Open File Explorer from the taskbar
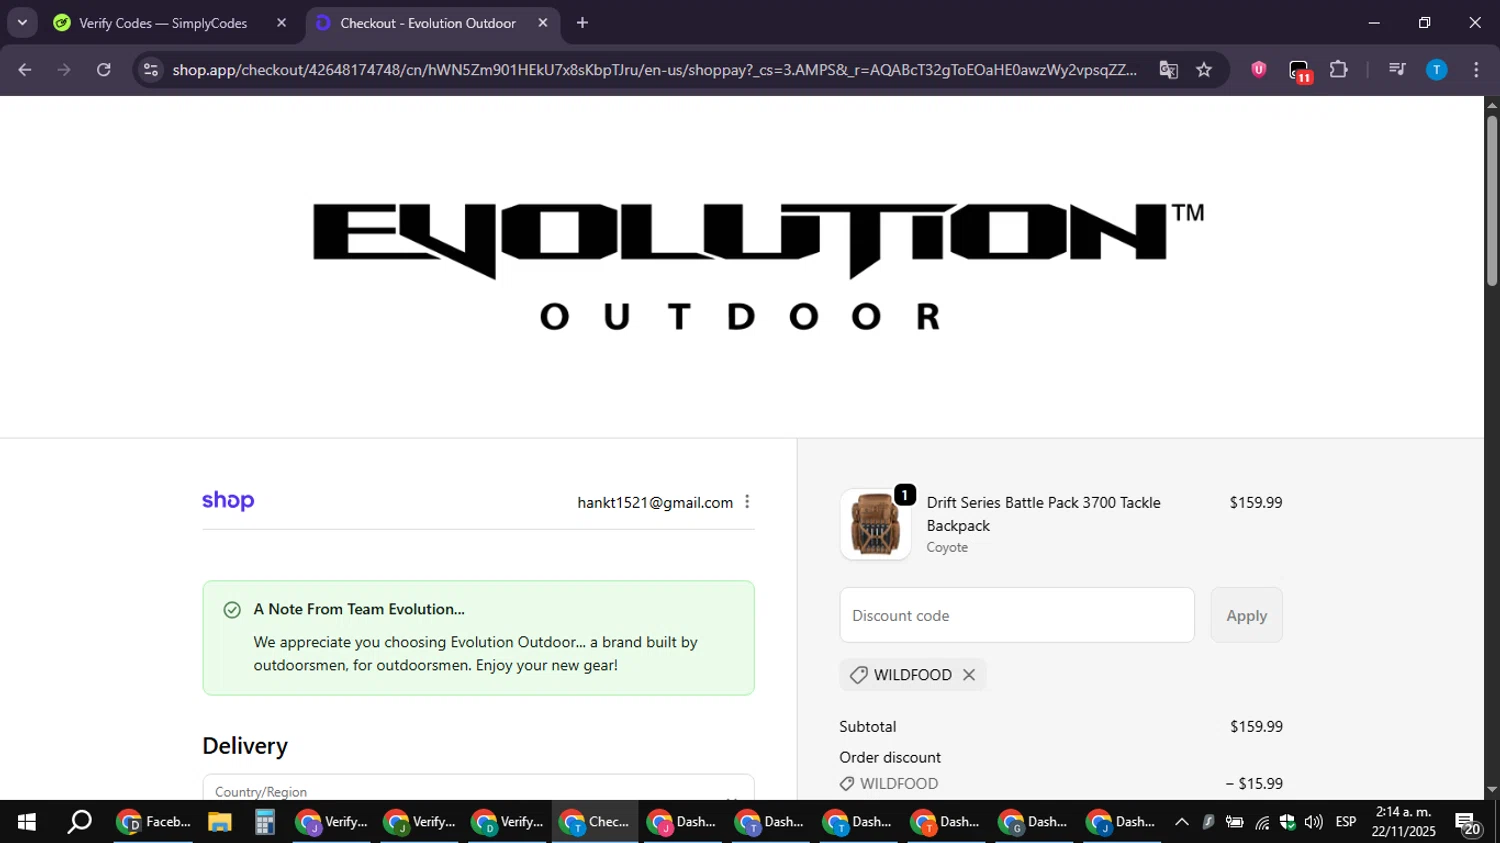 (220, 822)
